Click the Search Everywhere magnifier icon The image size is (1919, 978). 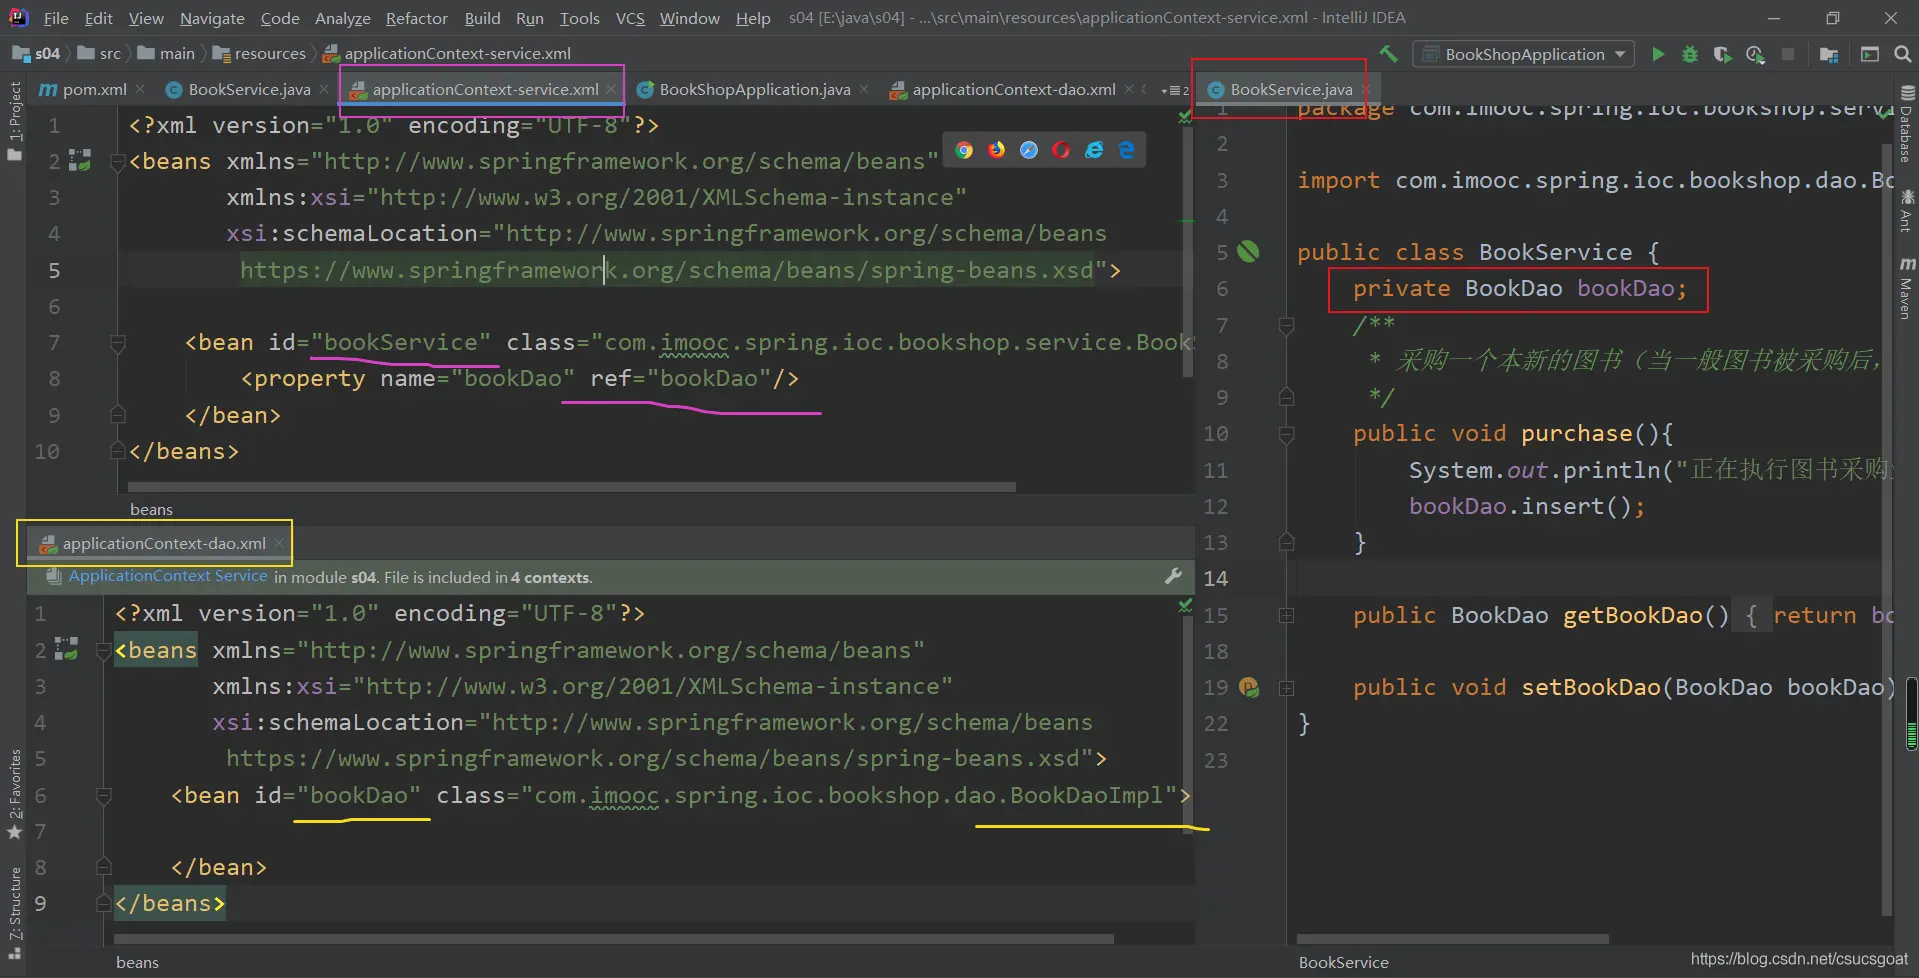click(1902, 54)
